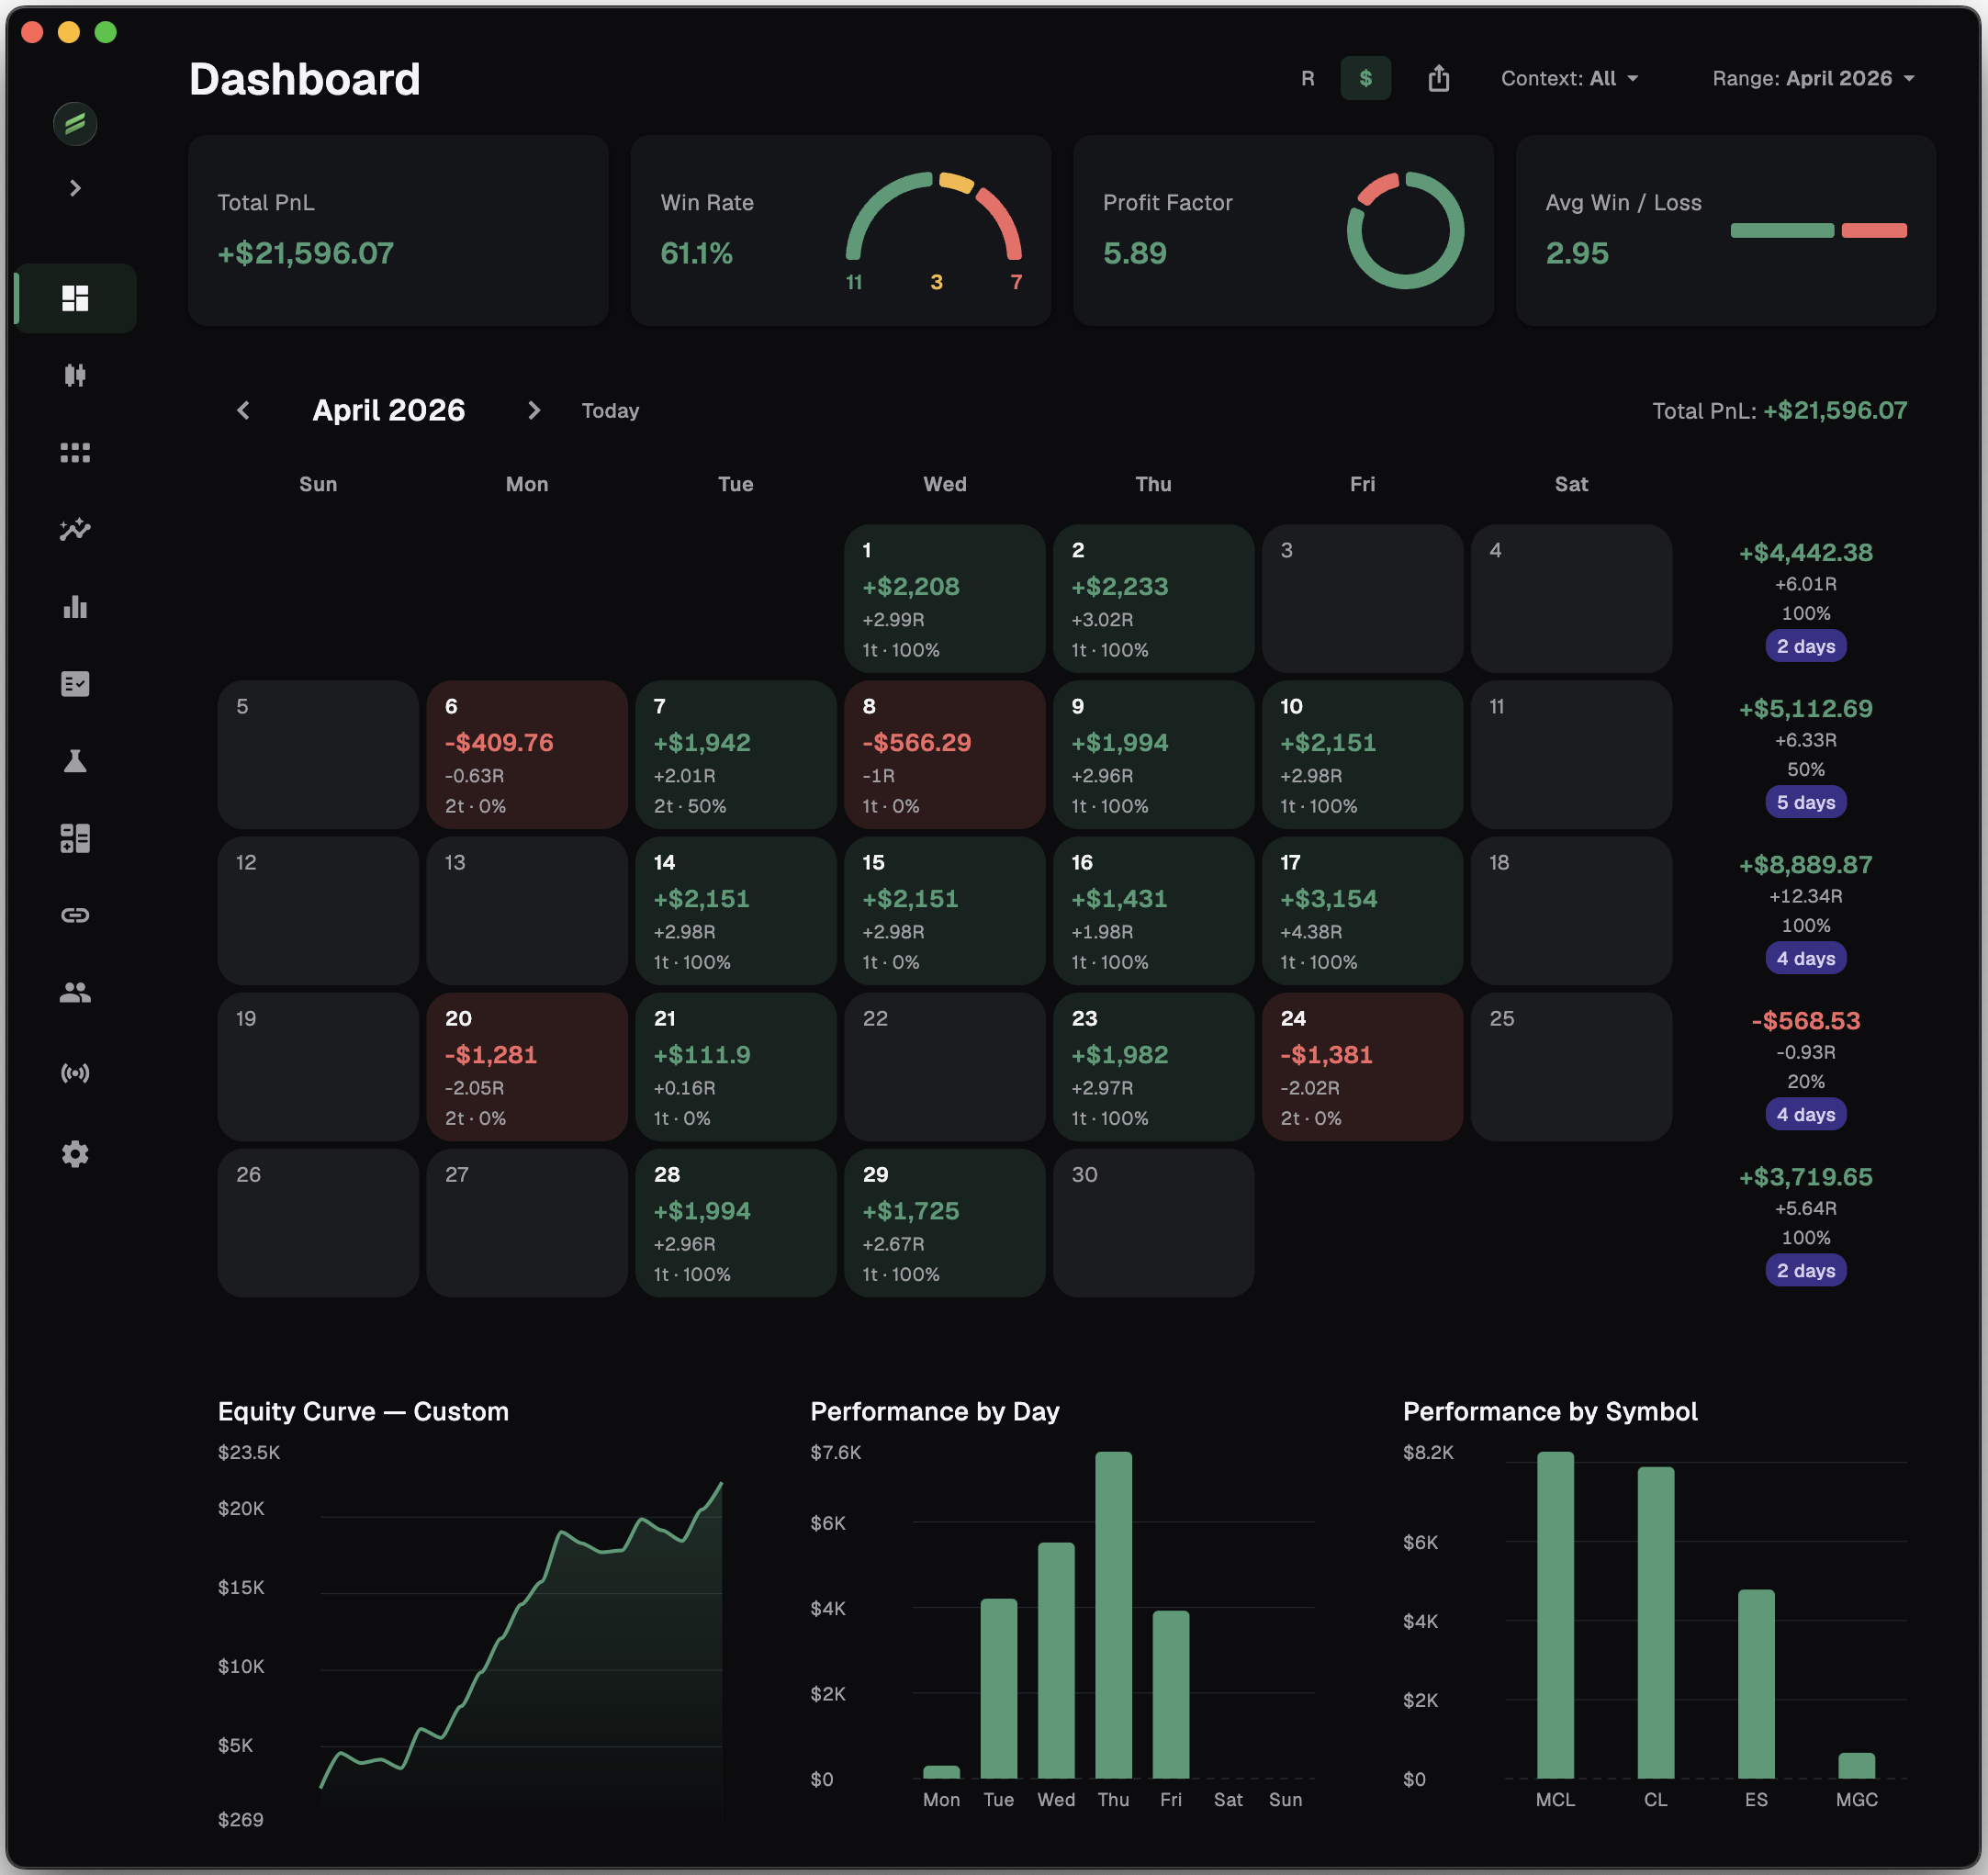1988x1875 pixels.
Task: Select empty day cell 22
Action: click(944, 1066)
